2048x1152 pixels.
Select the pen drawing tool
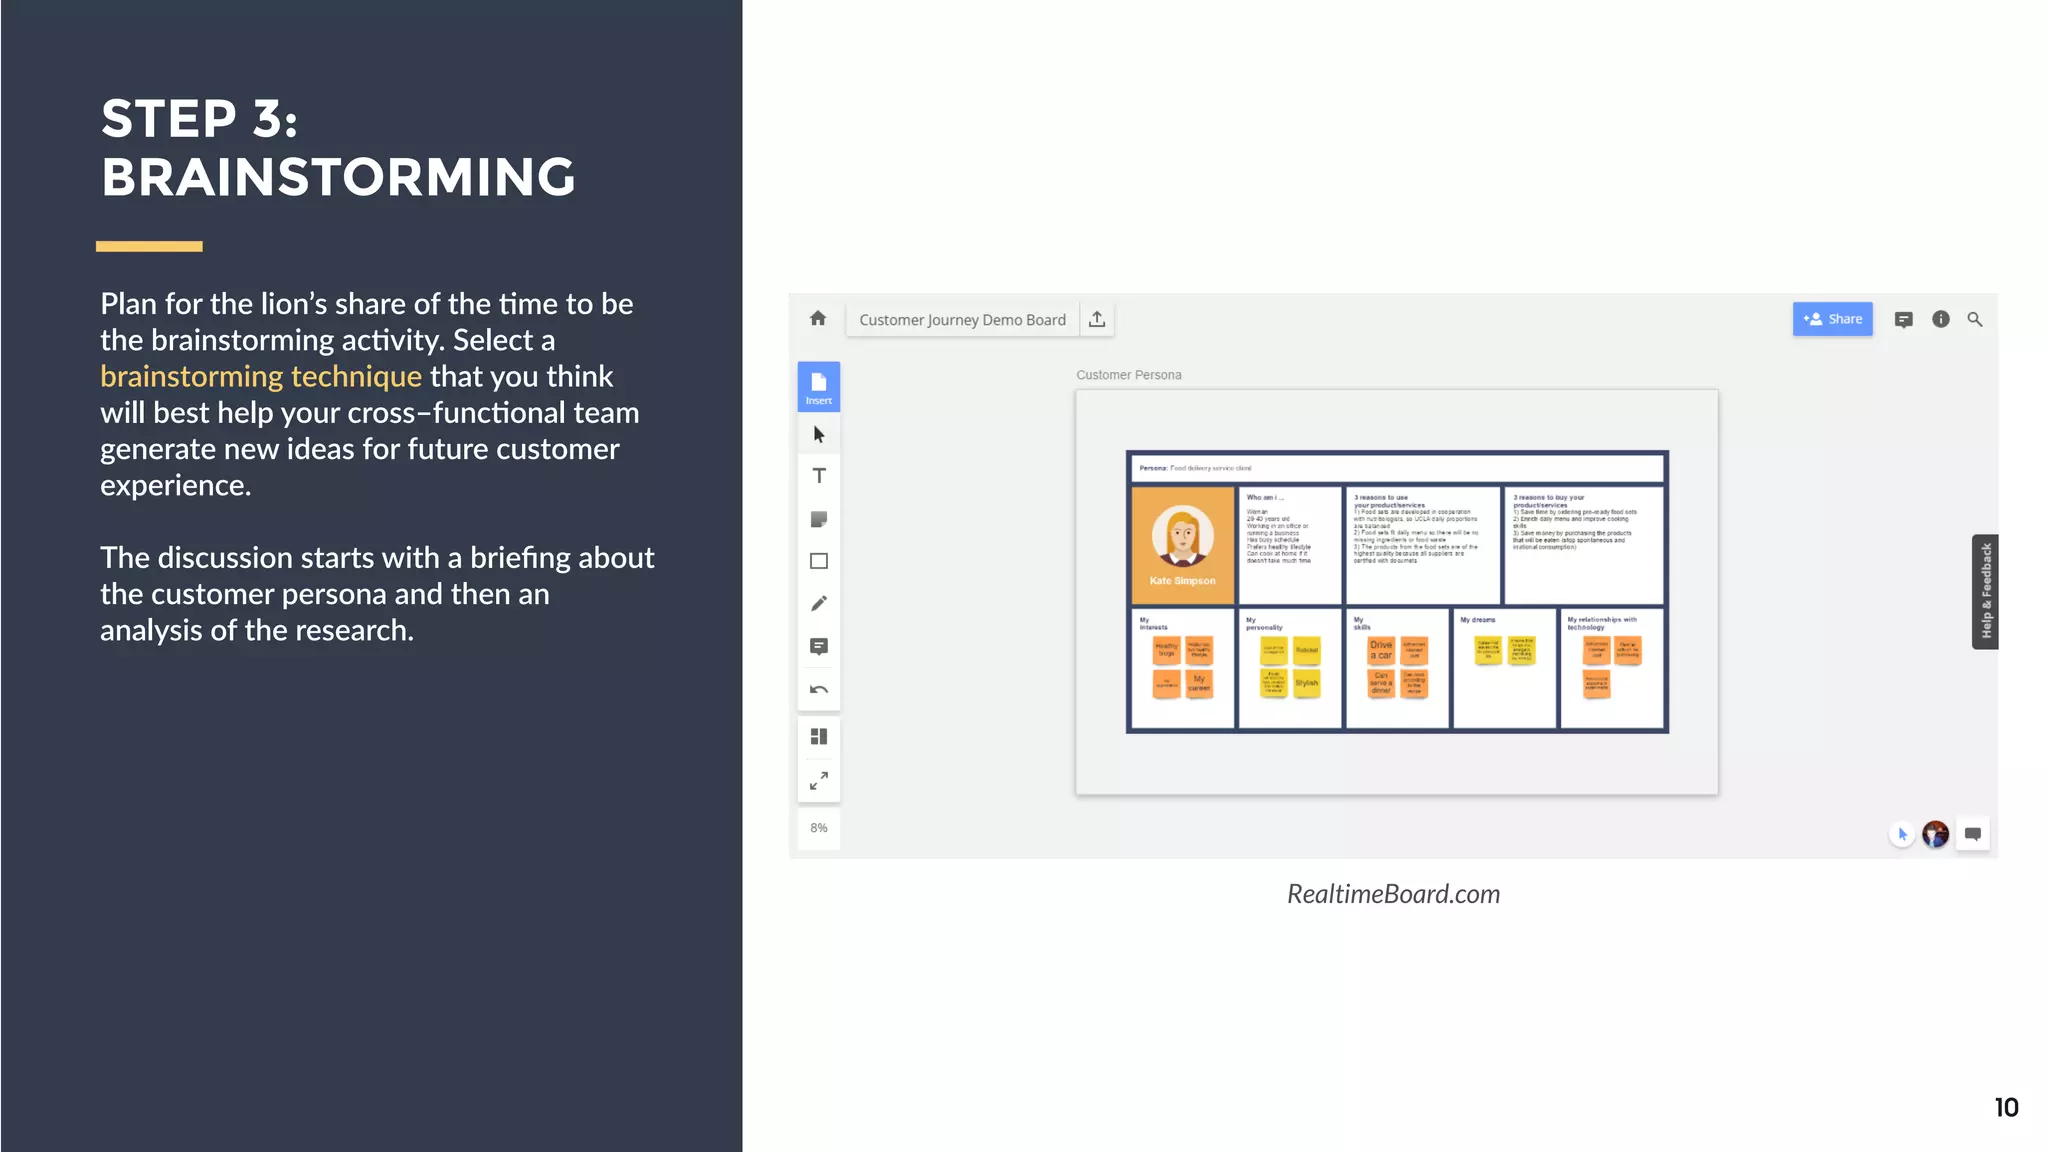coord(819,603)
